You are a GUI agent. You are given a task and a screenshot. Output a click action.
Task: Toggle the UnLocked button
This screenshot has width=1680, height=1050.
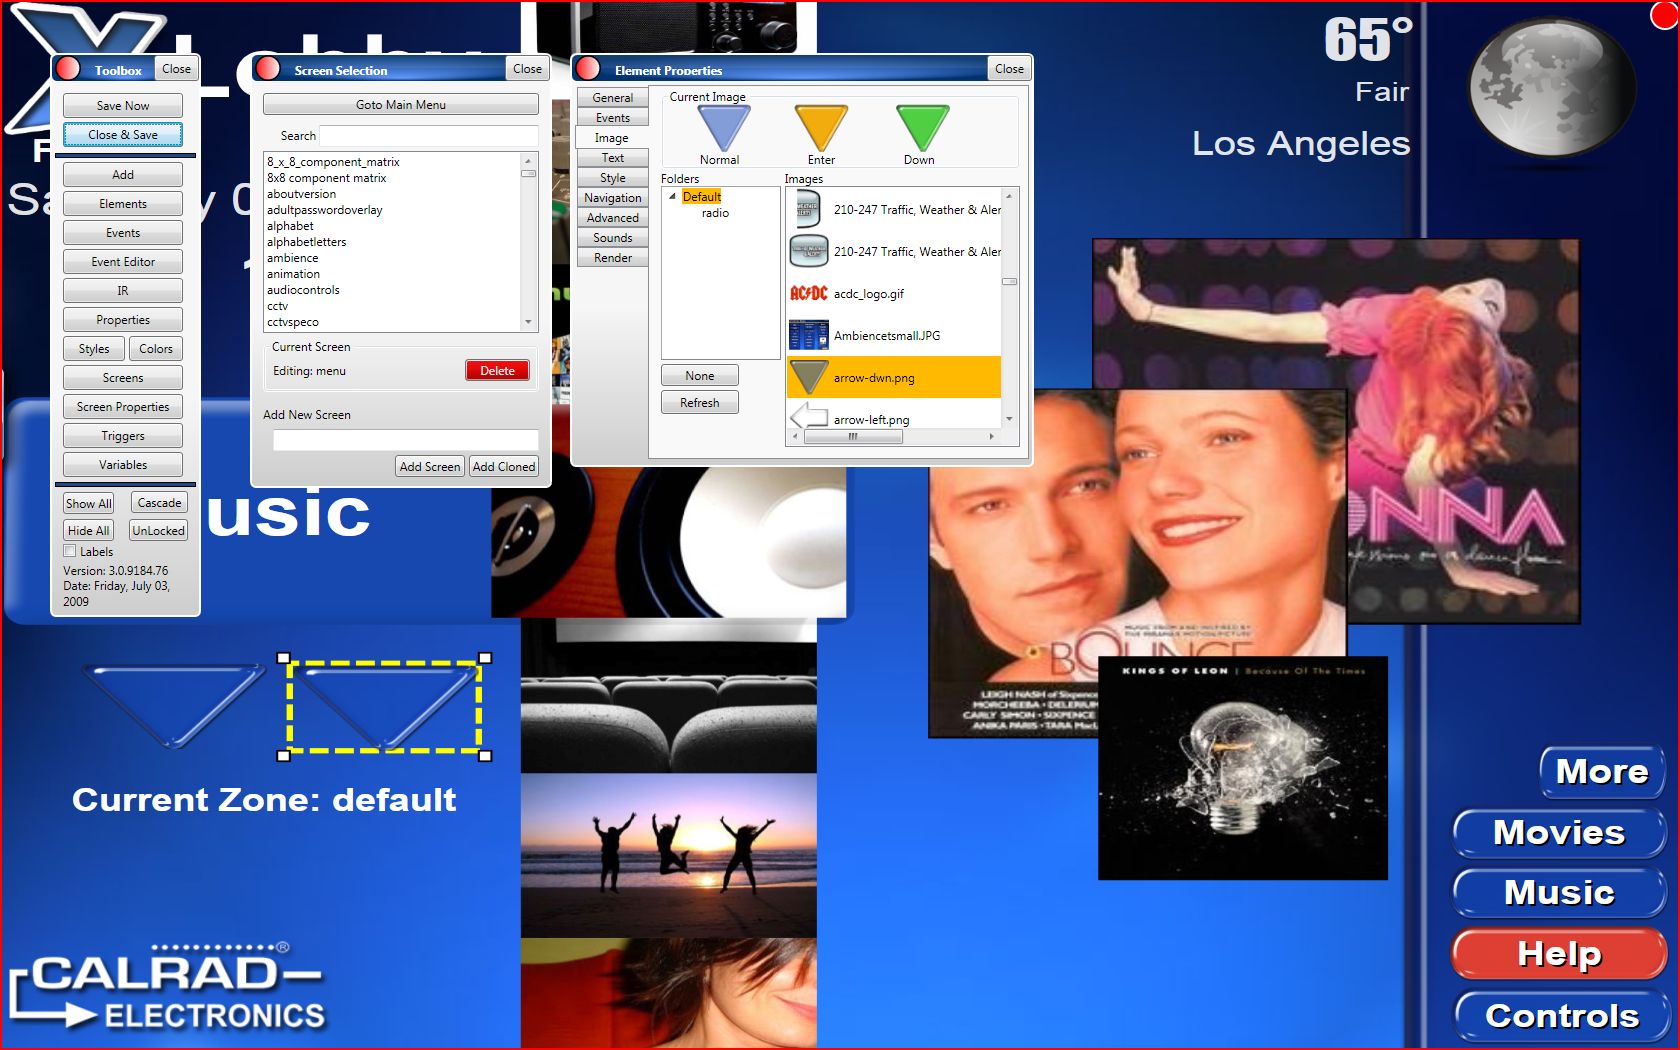[159, 531]
